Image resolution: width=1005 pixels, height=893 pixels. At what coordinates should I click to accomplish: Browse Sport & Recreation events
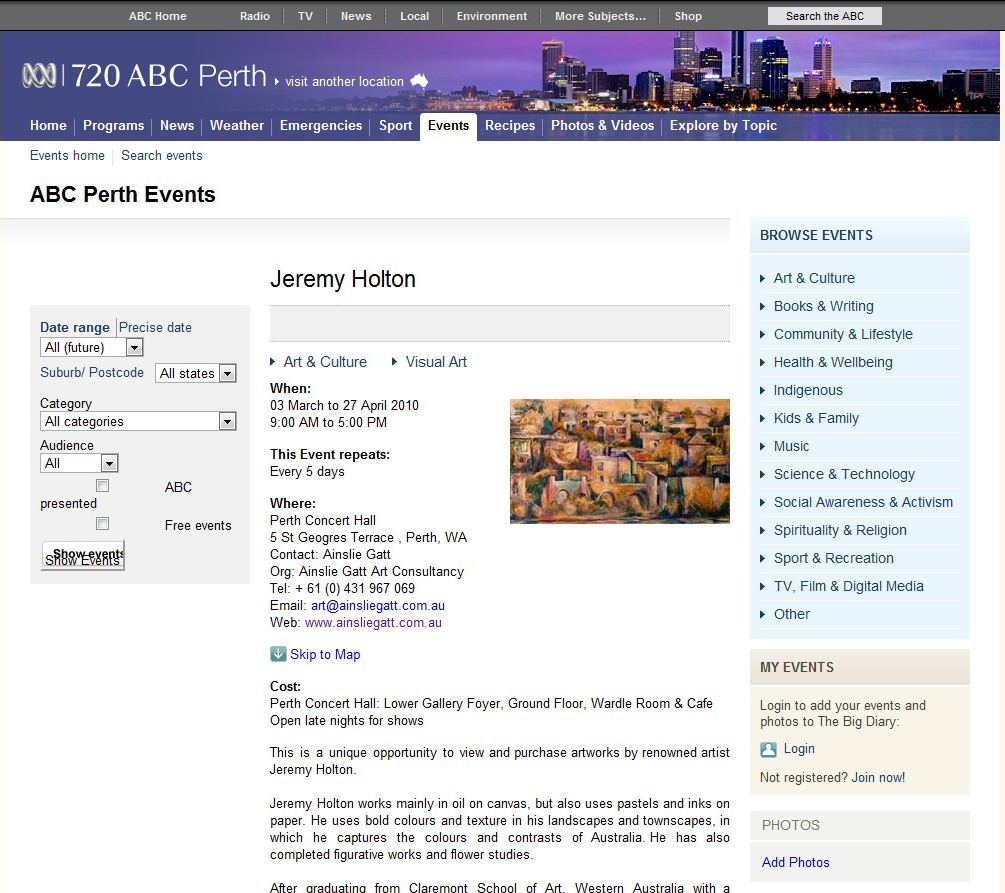coord(833,558)
